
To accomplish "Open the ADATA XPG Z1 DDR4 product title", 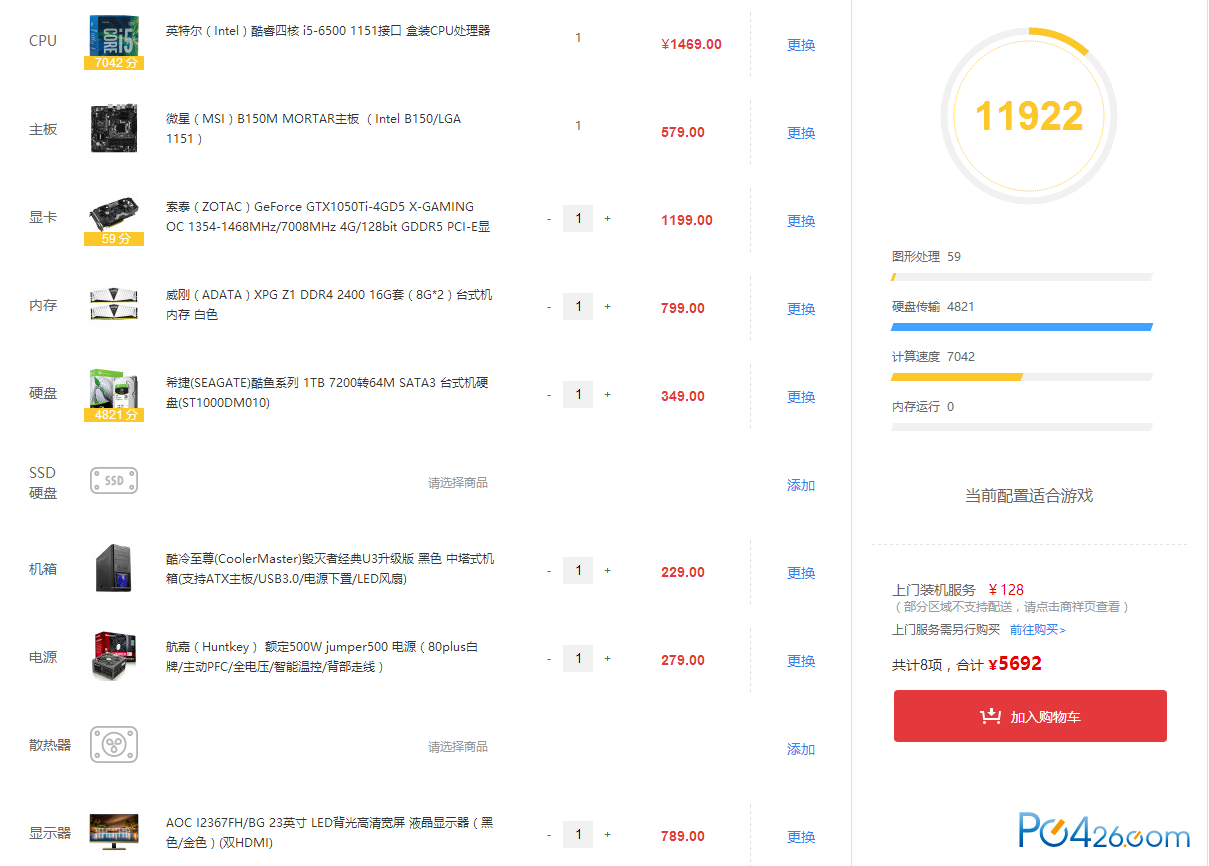I will click(x=329, y=305).
